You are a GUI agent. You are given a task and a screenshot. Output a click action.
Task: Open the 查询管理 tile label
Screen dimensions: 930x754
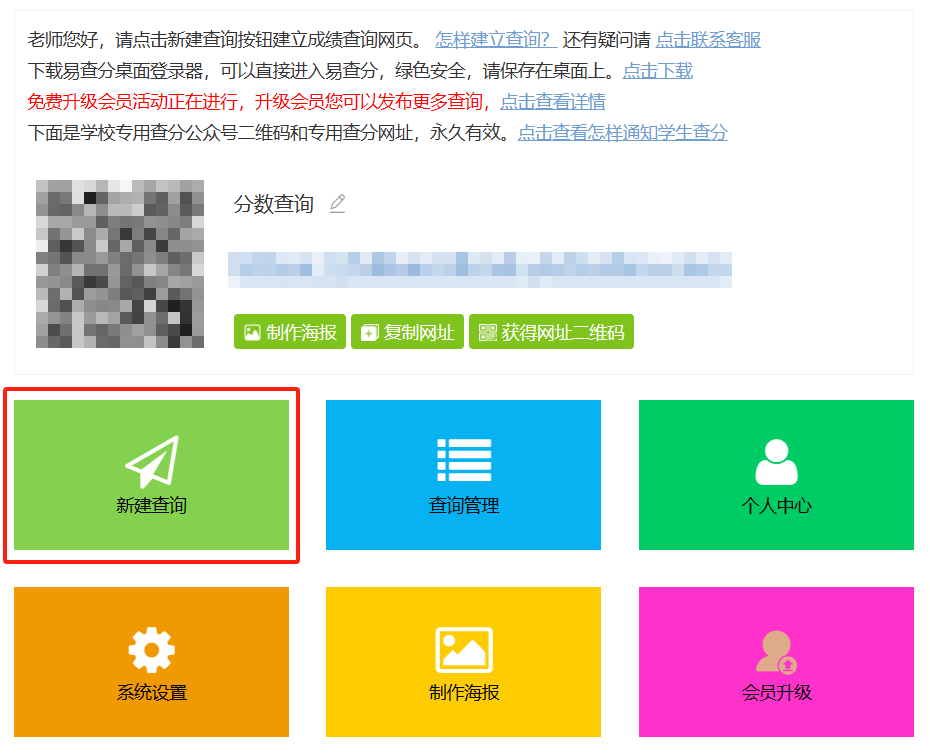pos(464,505)
